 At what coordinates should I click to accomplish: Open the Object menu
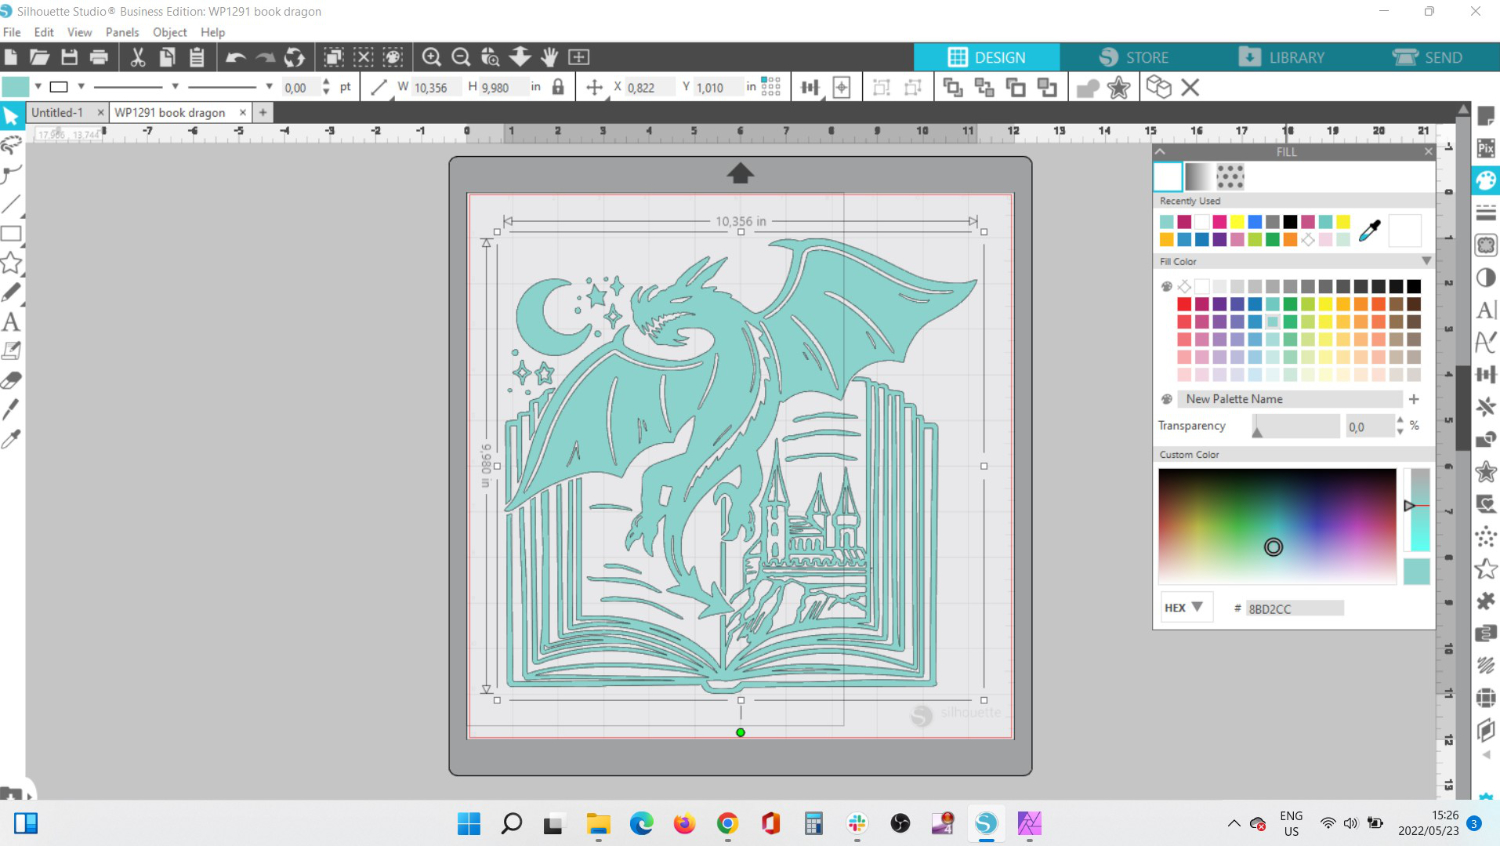170,32
